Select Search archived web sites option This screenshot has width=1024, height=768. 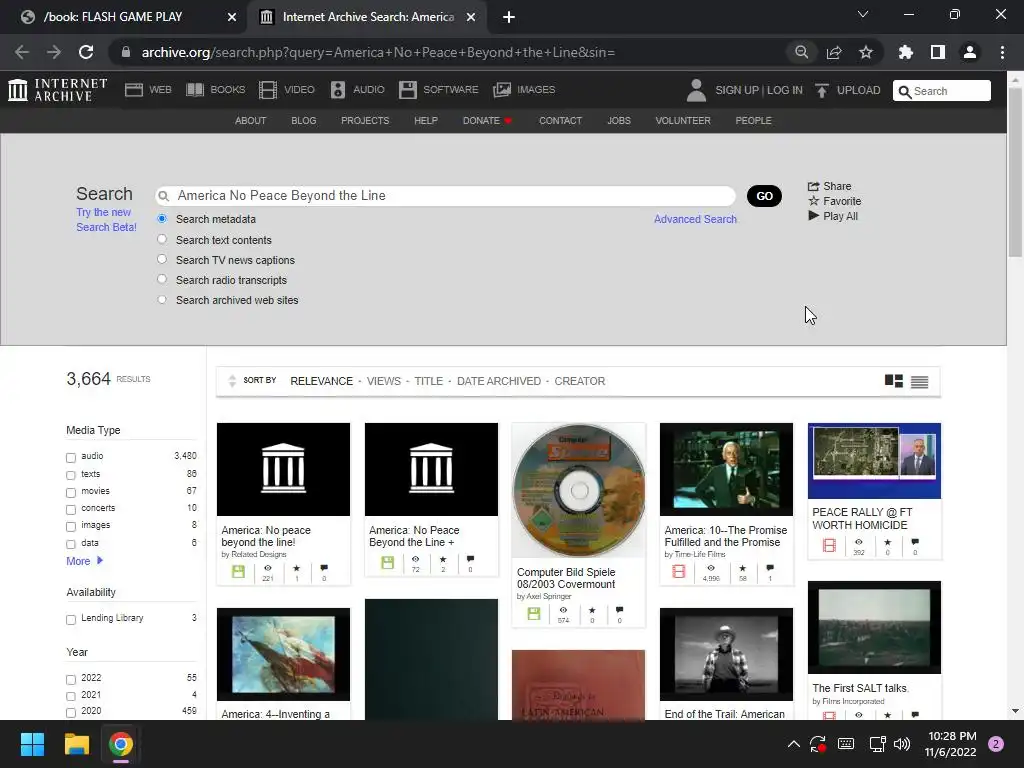(162, 300)
